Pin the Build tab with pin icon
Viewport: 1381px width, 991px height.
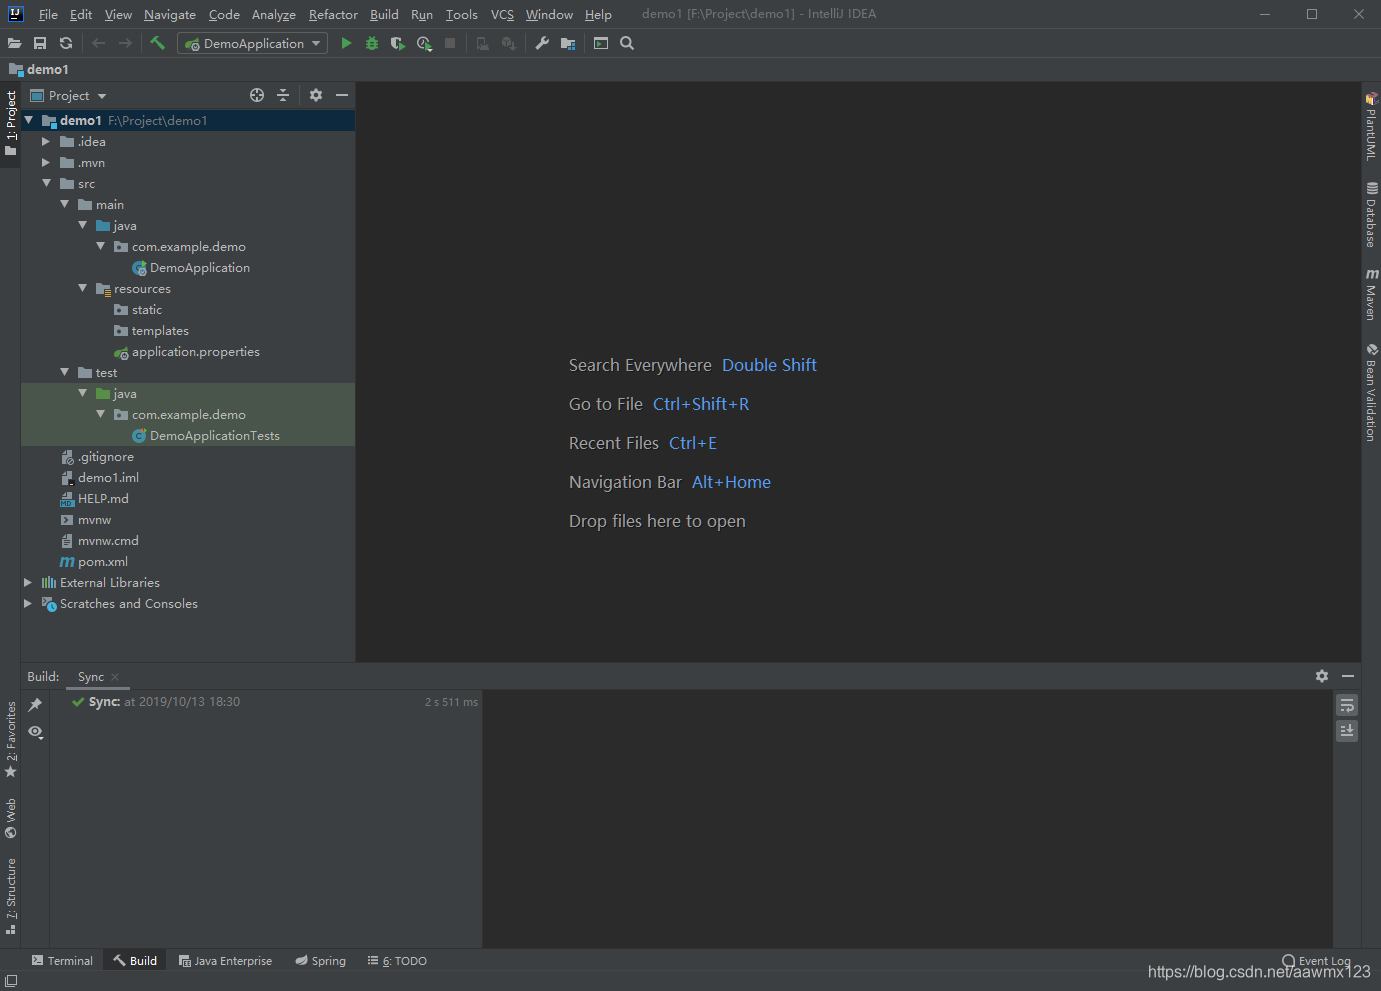(36, 704)
